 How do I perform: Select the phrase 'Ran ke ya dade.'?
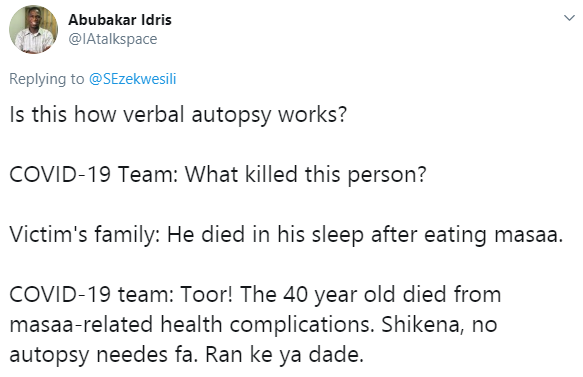coord(284,354)
